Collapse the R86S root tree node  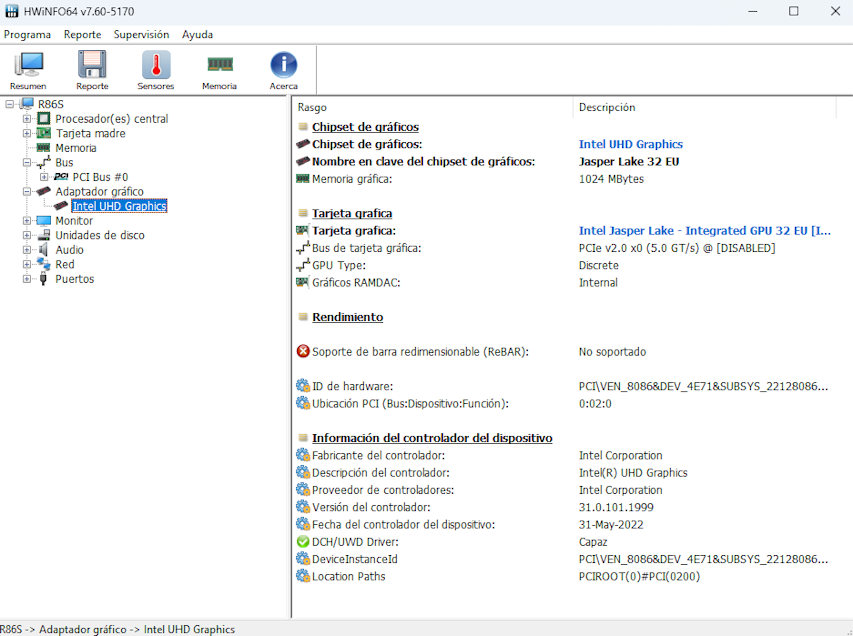(x=9, y=104)
